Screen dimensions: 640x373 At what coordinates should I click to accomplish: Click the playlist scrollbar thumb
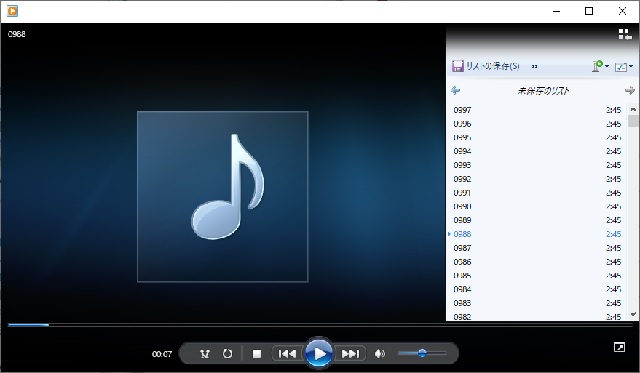point(633,121)
